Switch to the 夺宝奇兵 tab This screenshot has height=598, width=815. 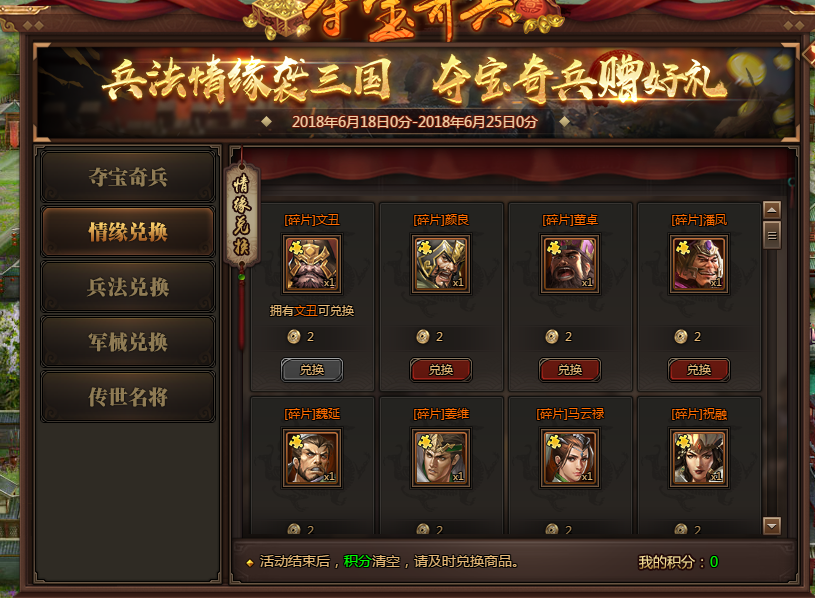point(128,177)
